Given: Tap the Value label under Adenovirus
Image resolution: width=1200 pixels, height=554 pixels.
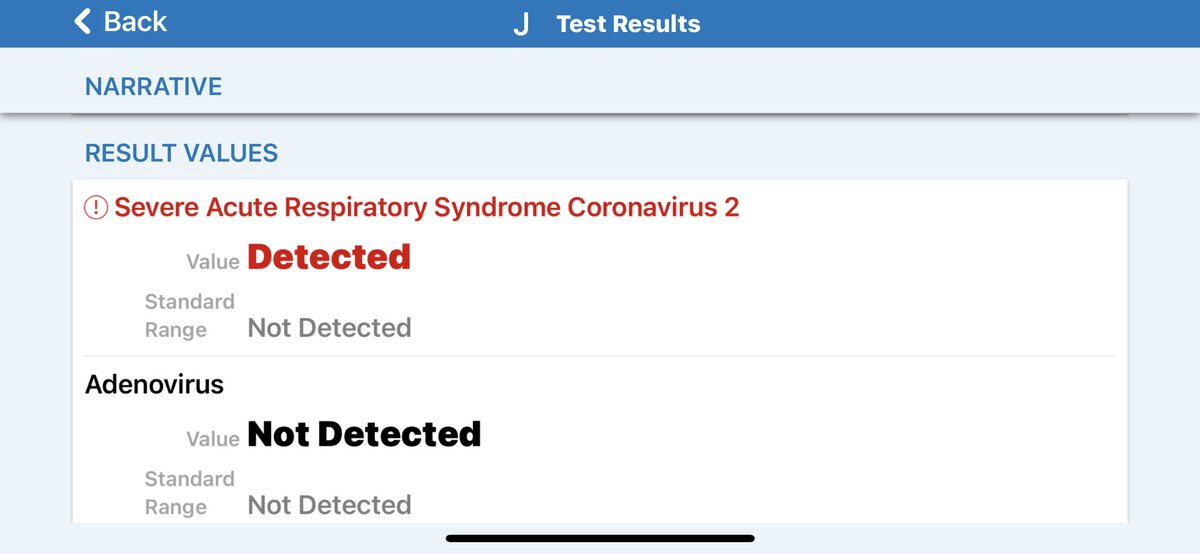Looking at the screenshot, I should (213, 439).
